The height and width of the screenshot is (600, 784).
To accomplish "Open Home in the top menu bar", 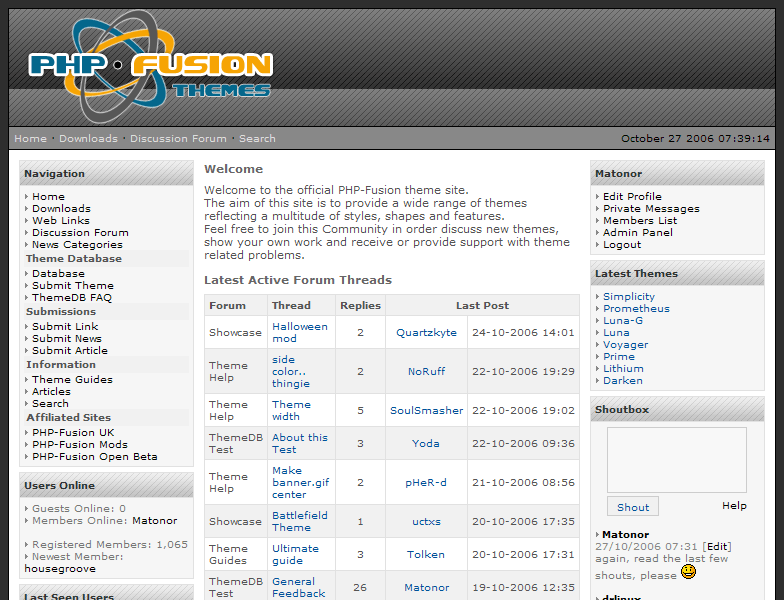I will point(30,138).
